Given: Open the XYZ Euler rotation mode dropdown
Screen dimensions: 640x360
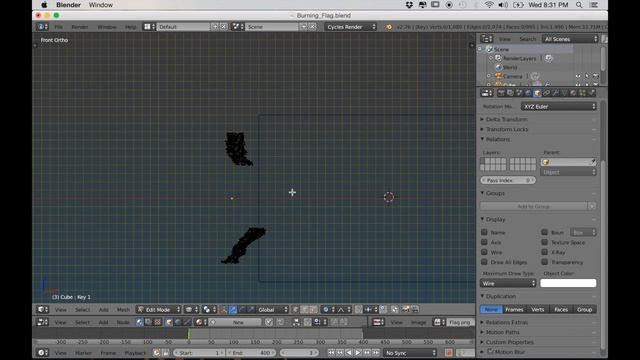Looking at the screenshot, I should coord(558,107).
